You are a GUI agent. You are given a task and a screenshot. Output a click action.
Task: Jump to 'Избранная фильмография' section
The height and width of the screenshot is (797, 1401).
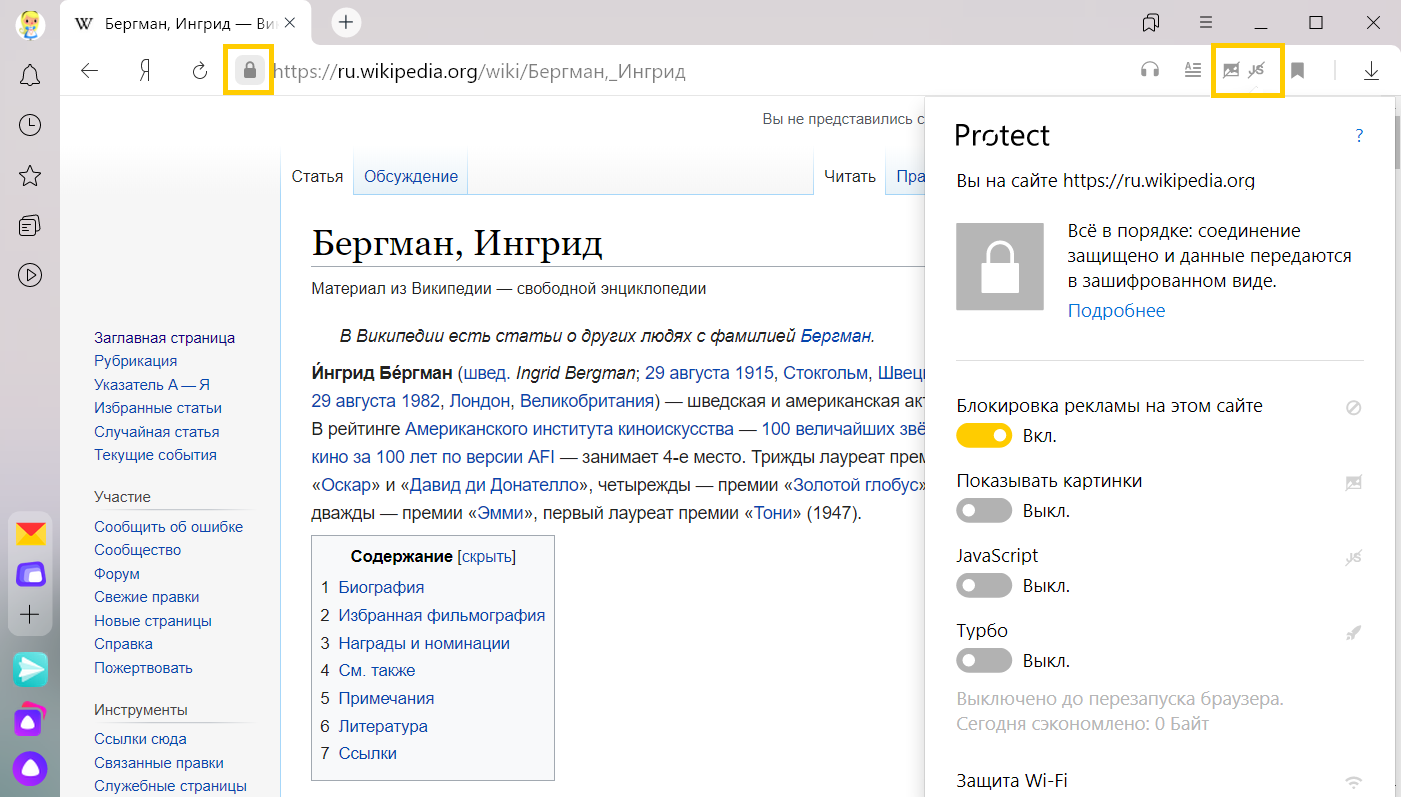pyautogui.click(x=442, y=615)
